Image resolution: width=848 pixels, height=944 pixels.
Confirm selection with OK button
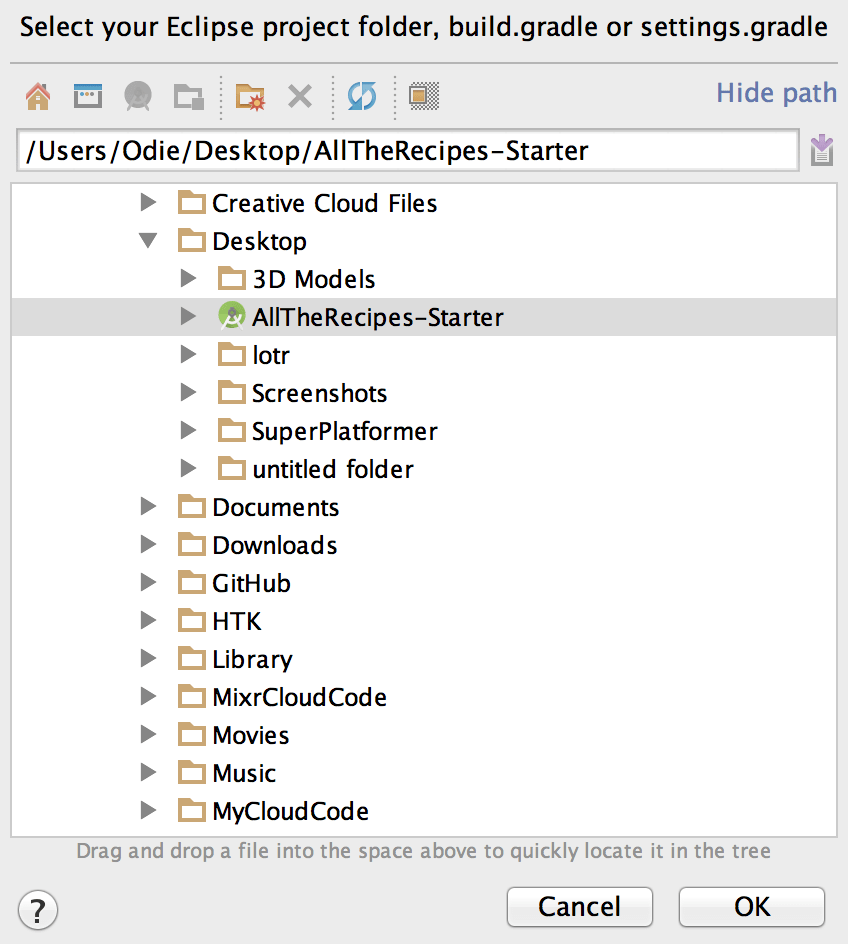(x=752, y=907)
